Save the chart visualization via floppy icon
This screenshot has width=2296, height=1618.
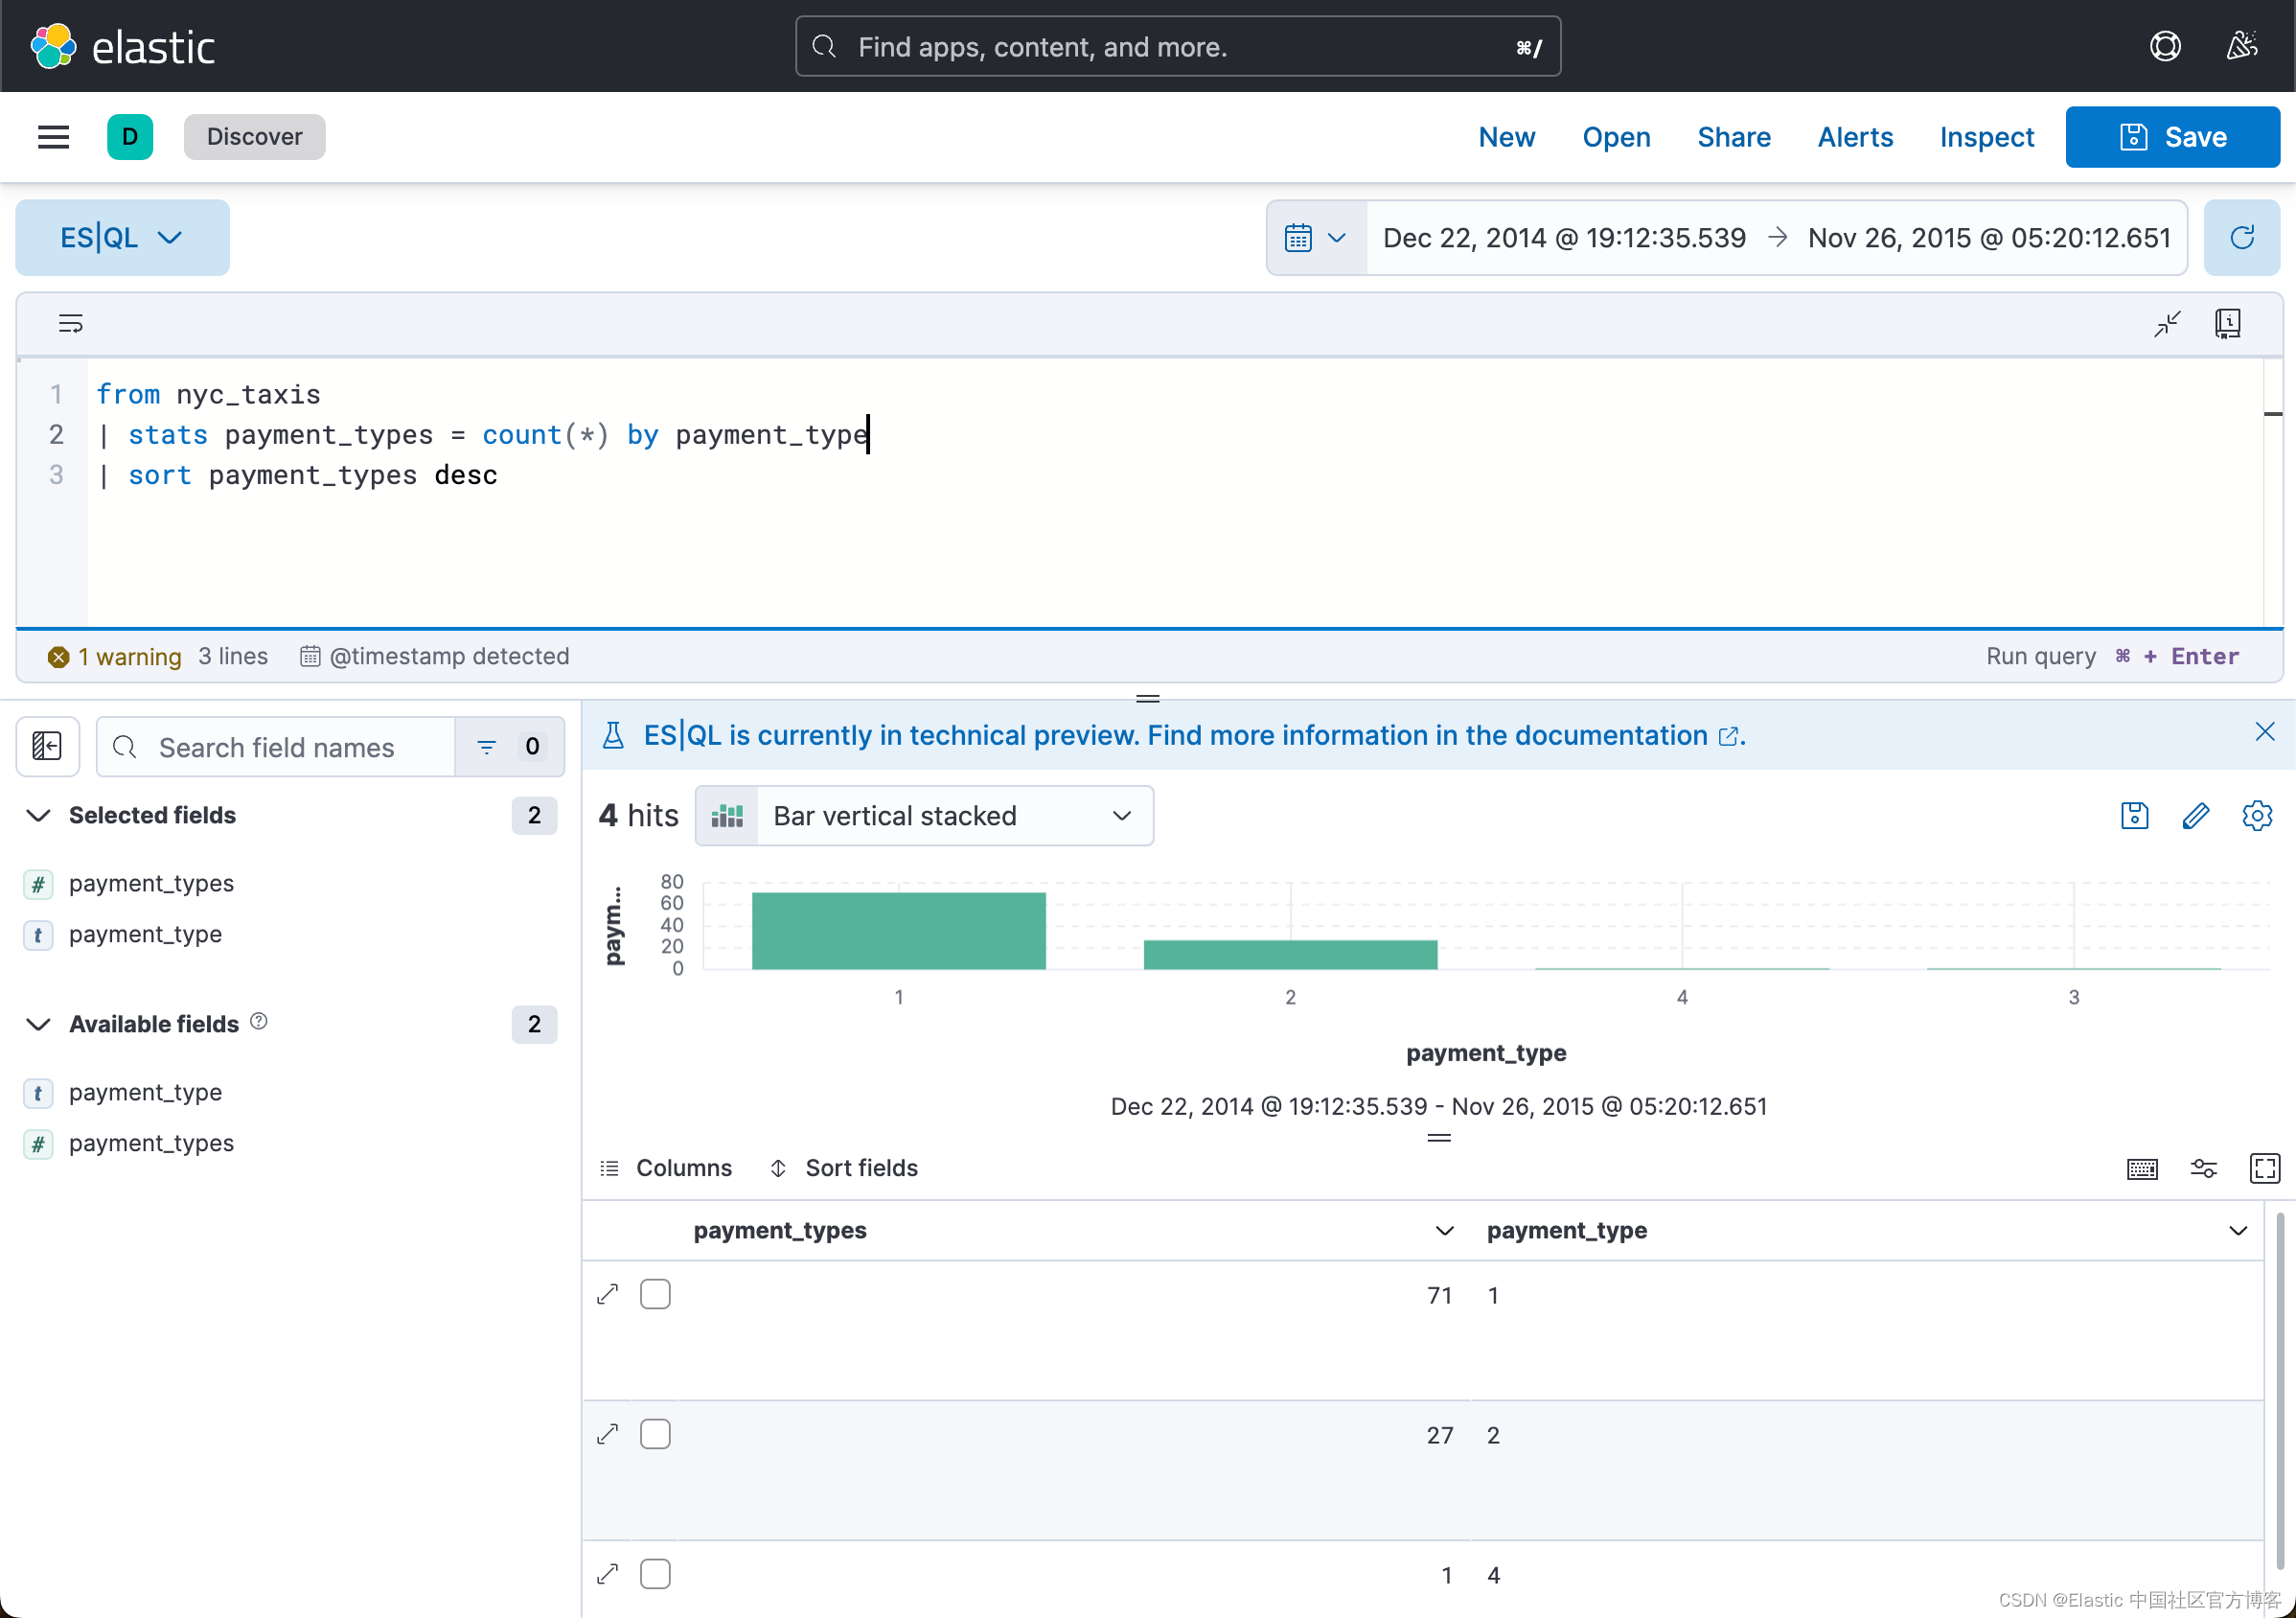2134,815
